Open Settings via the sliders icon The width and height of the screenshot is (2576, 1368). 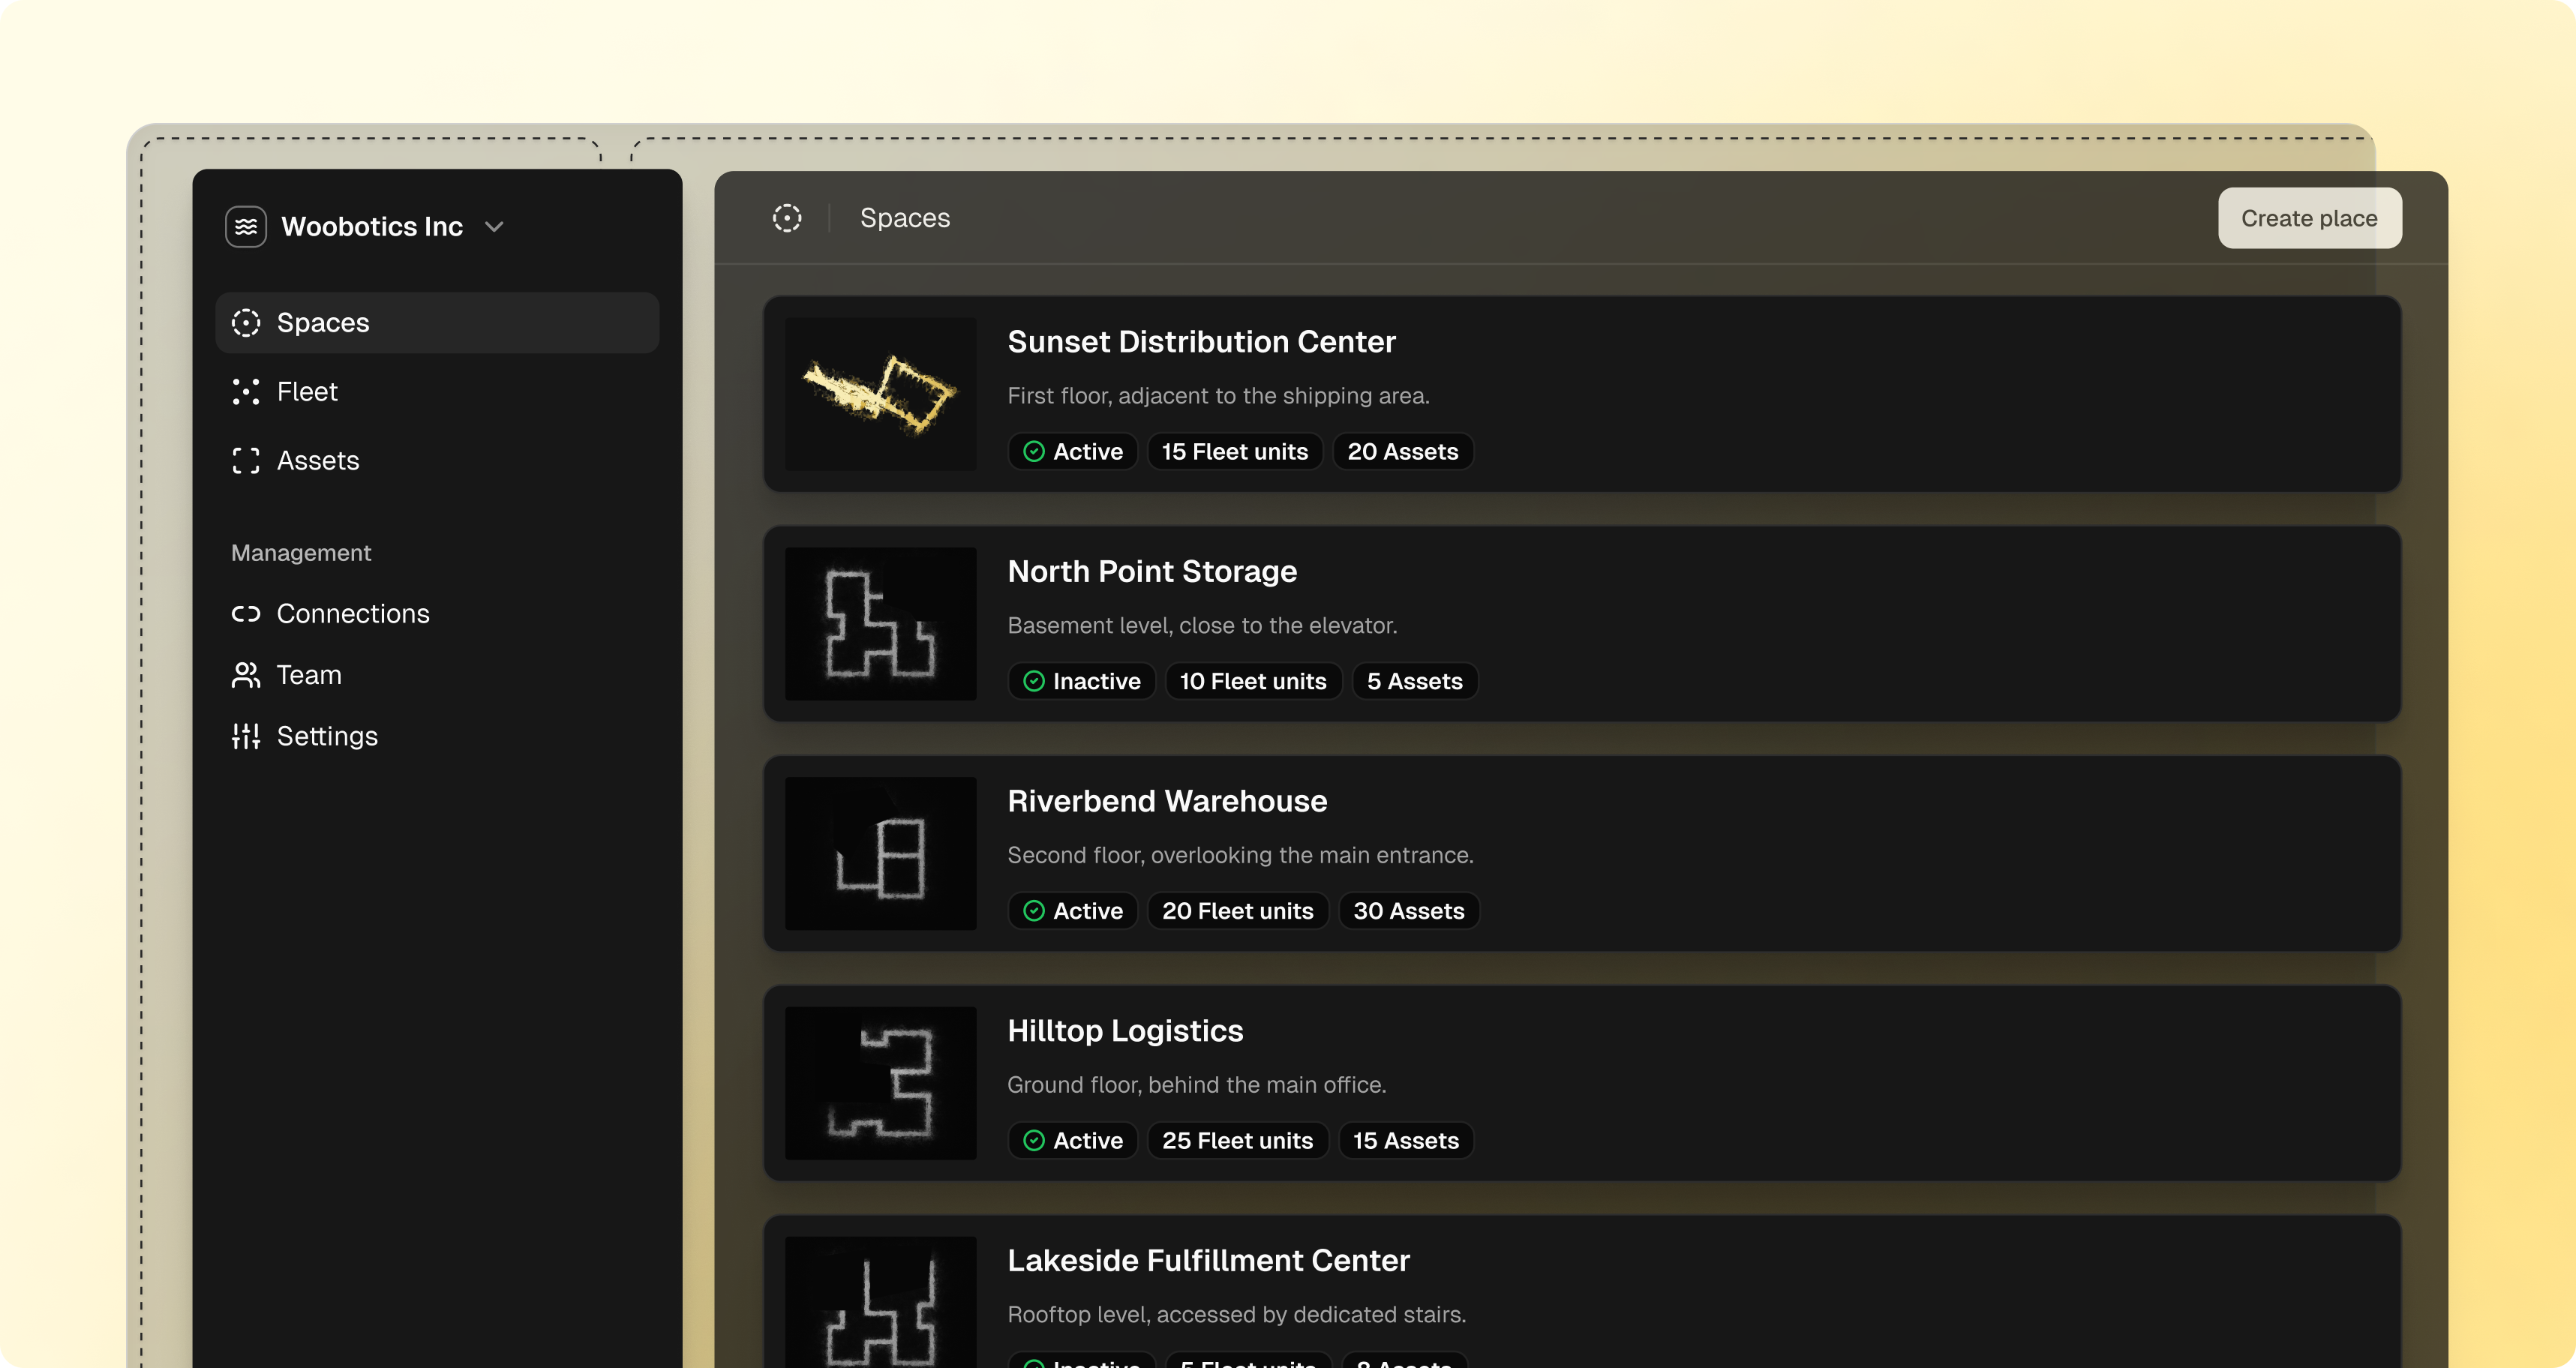[x=246, y=736]
